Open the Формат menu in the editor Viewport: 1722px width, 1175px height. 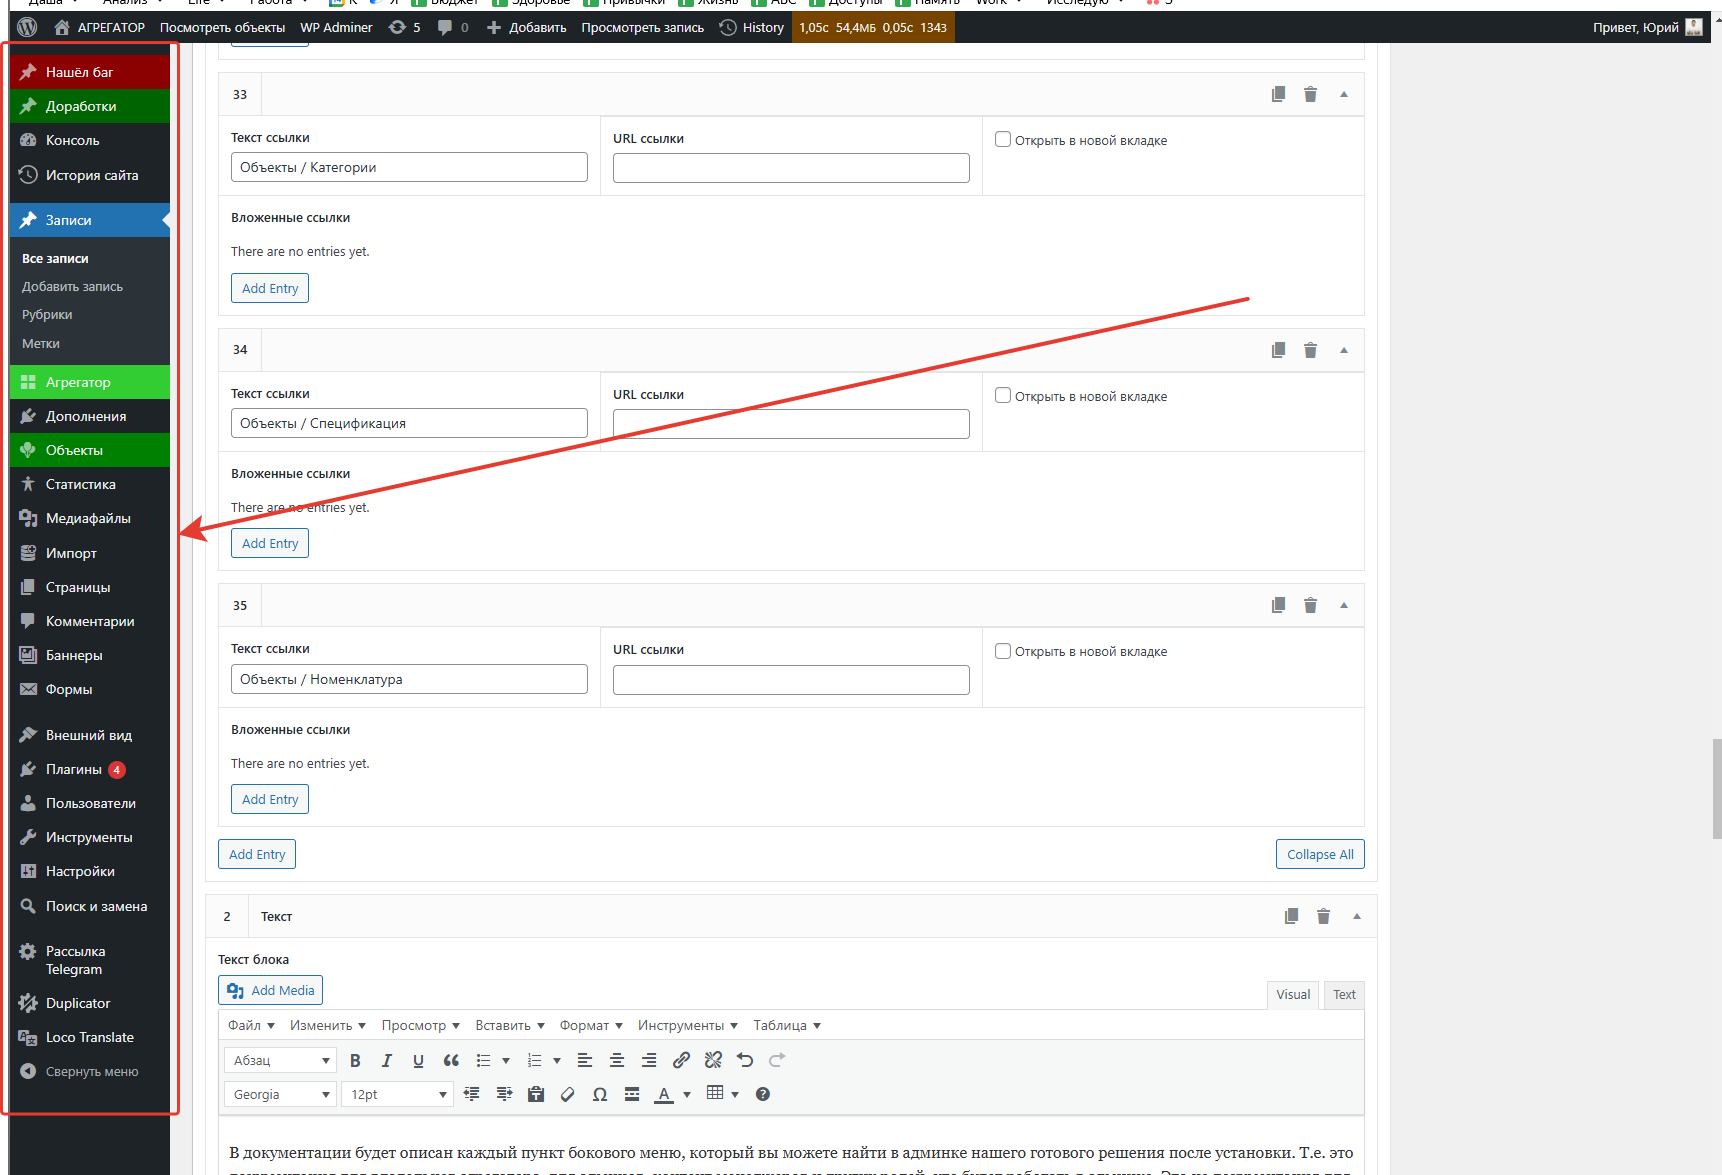(x=590, y=1025)
